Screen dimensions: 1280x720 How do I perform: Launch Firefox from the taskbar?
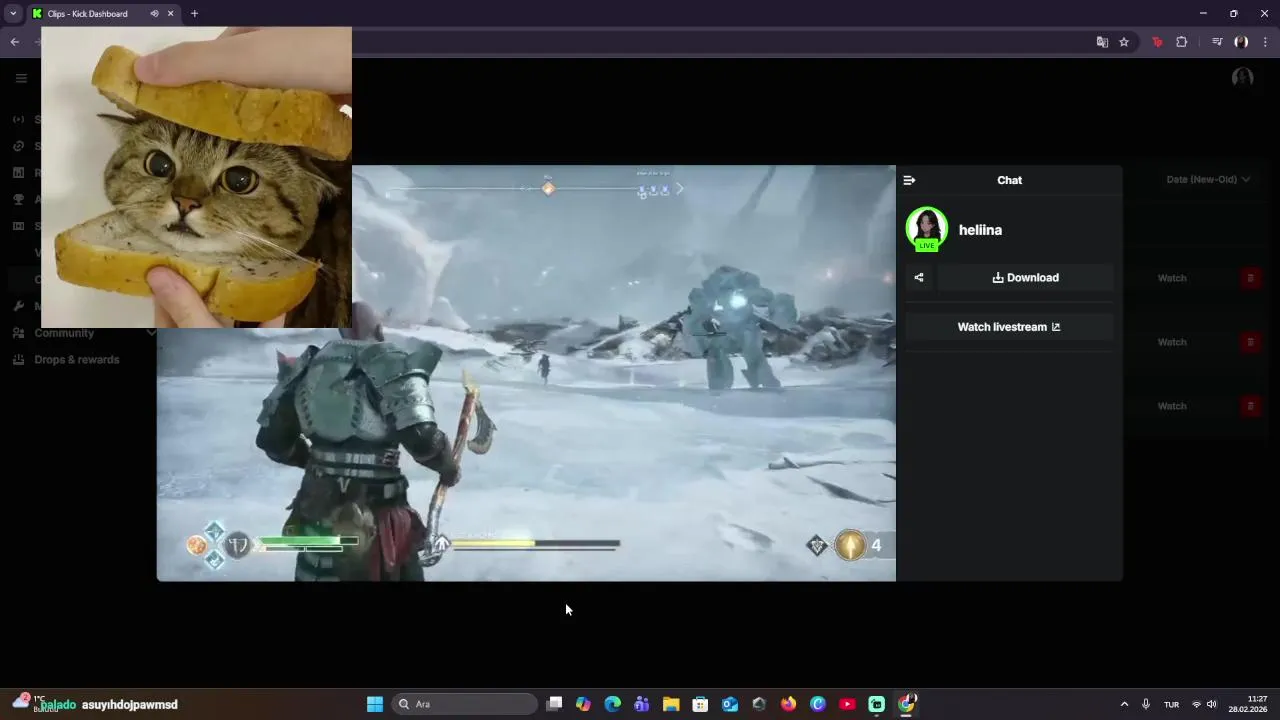(x=788, y=704)
